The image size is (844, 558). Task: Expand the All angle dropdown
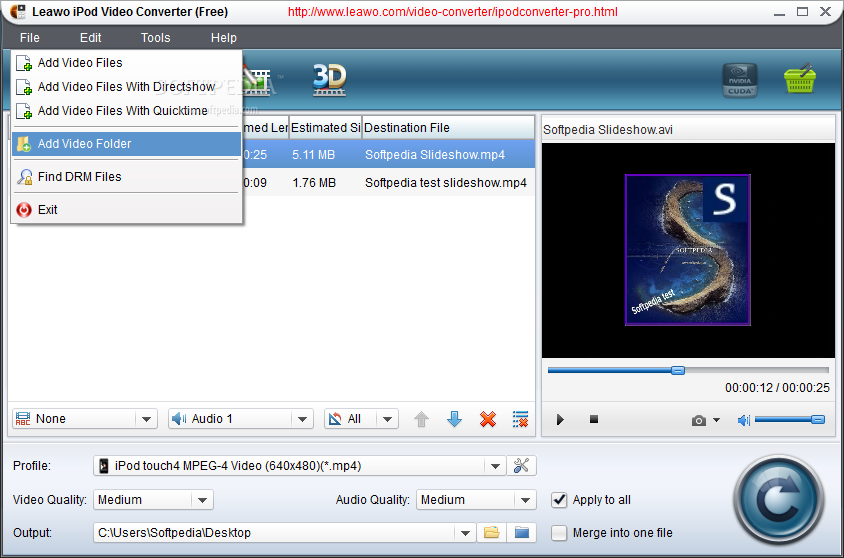[388, 419]
